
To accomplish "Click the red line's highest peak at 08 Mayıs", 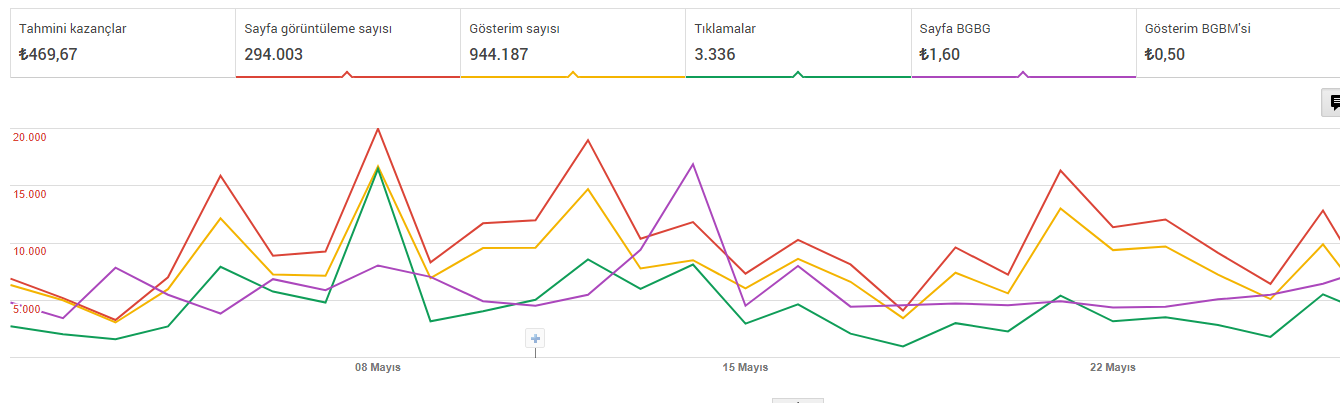I will tap(377, 129).
